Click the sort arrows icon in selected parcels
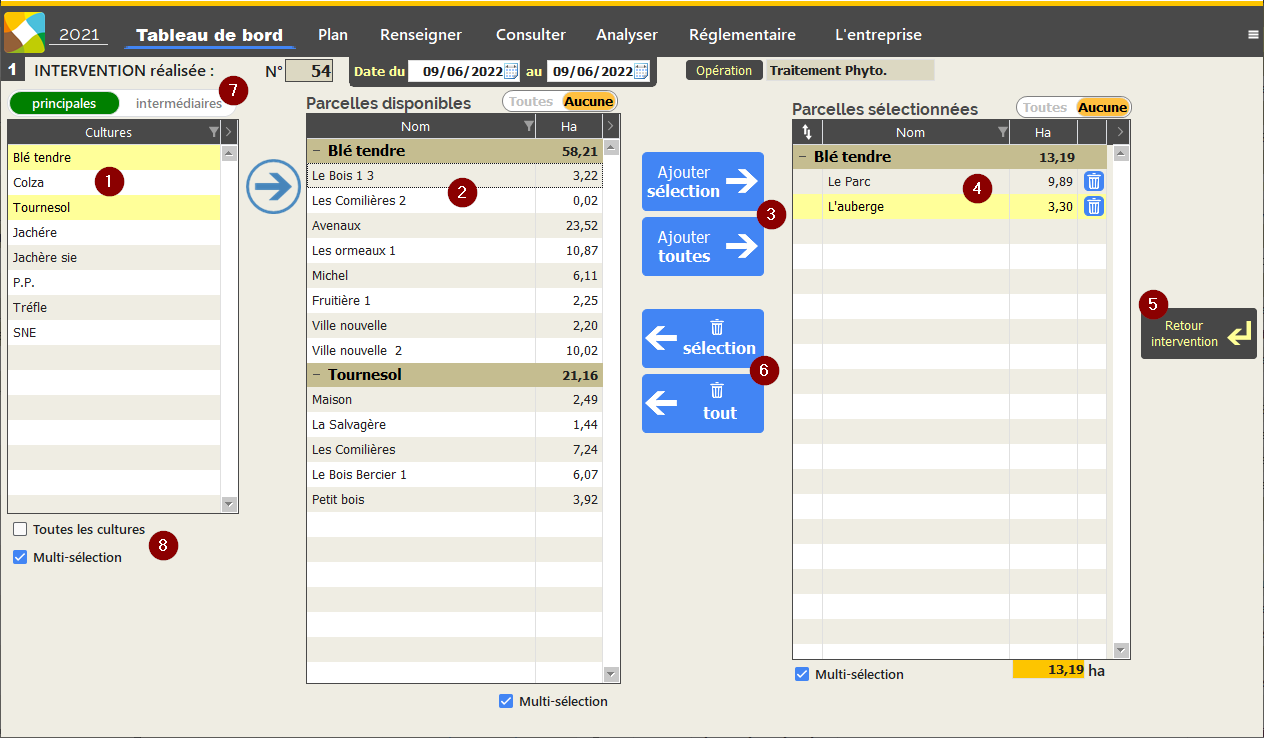 pyautogui.click(x=807, y=132)
